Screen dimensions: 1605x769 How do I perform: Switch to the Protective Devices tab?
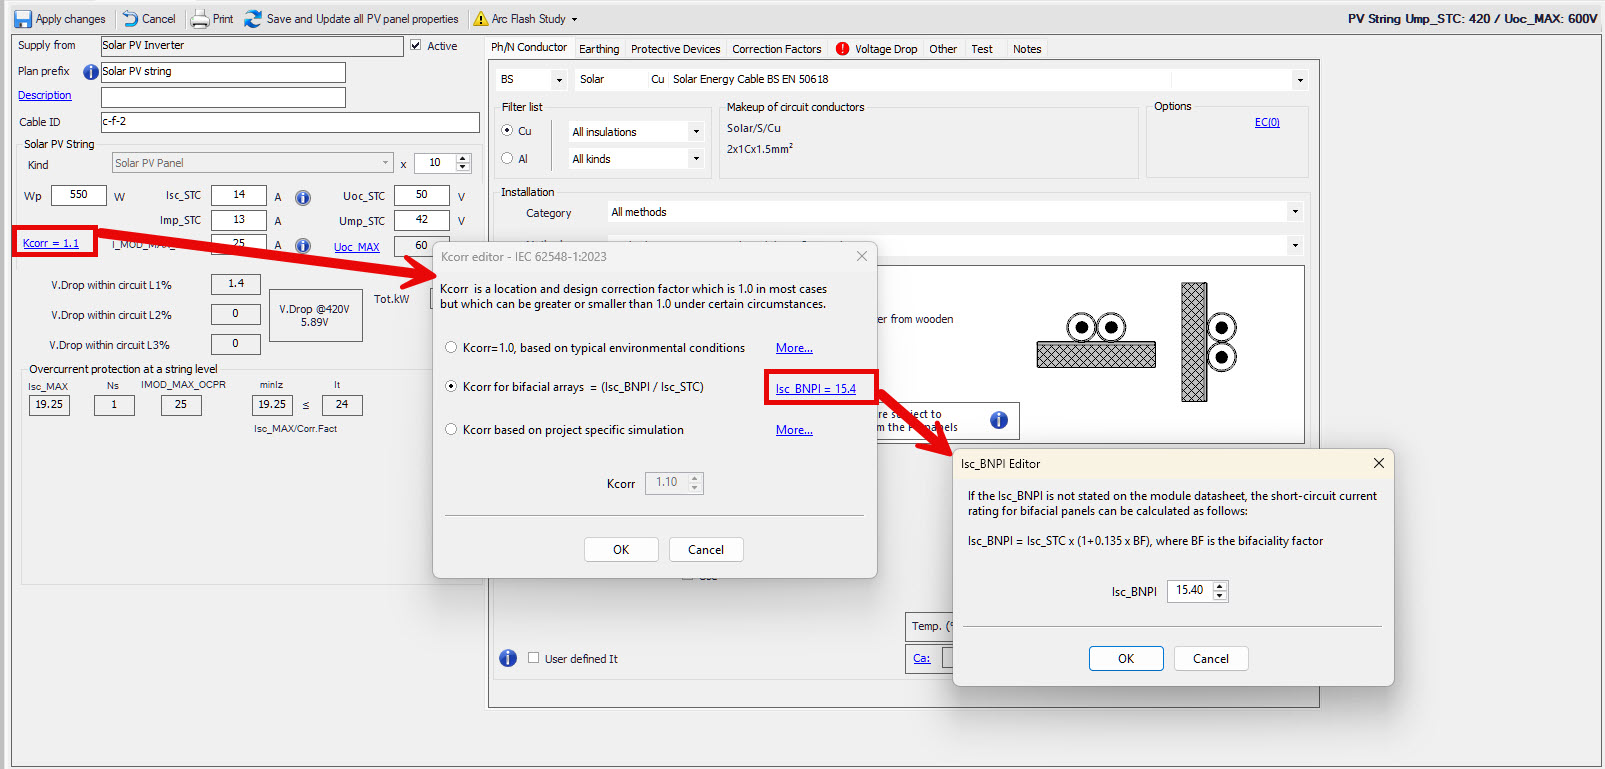[675, 49]
